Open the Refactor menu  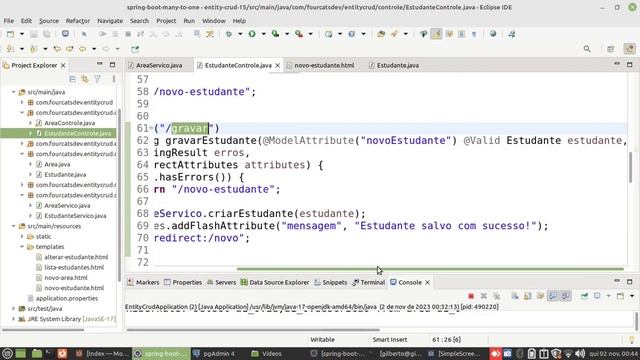point(78,21)
